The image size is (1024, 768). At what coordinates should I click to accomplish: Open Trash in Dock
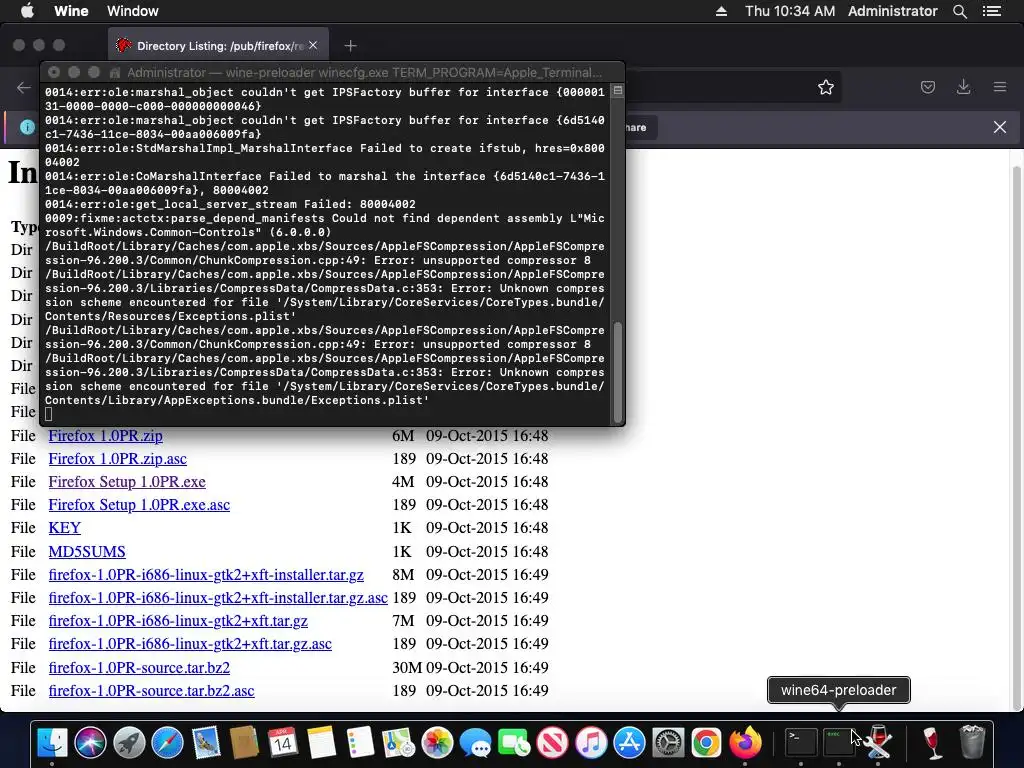click(972, 743)
